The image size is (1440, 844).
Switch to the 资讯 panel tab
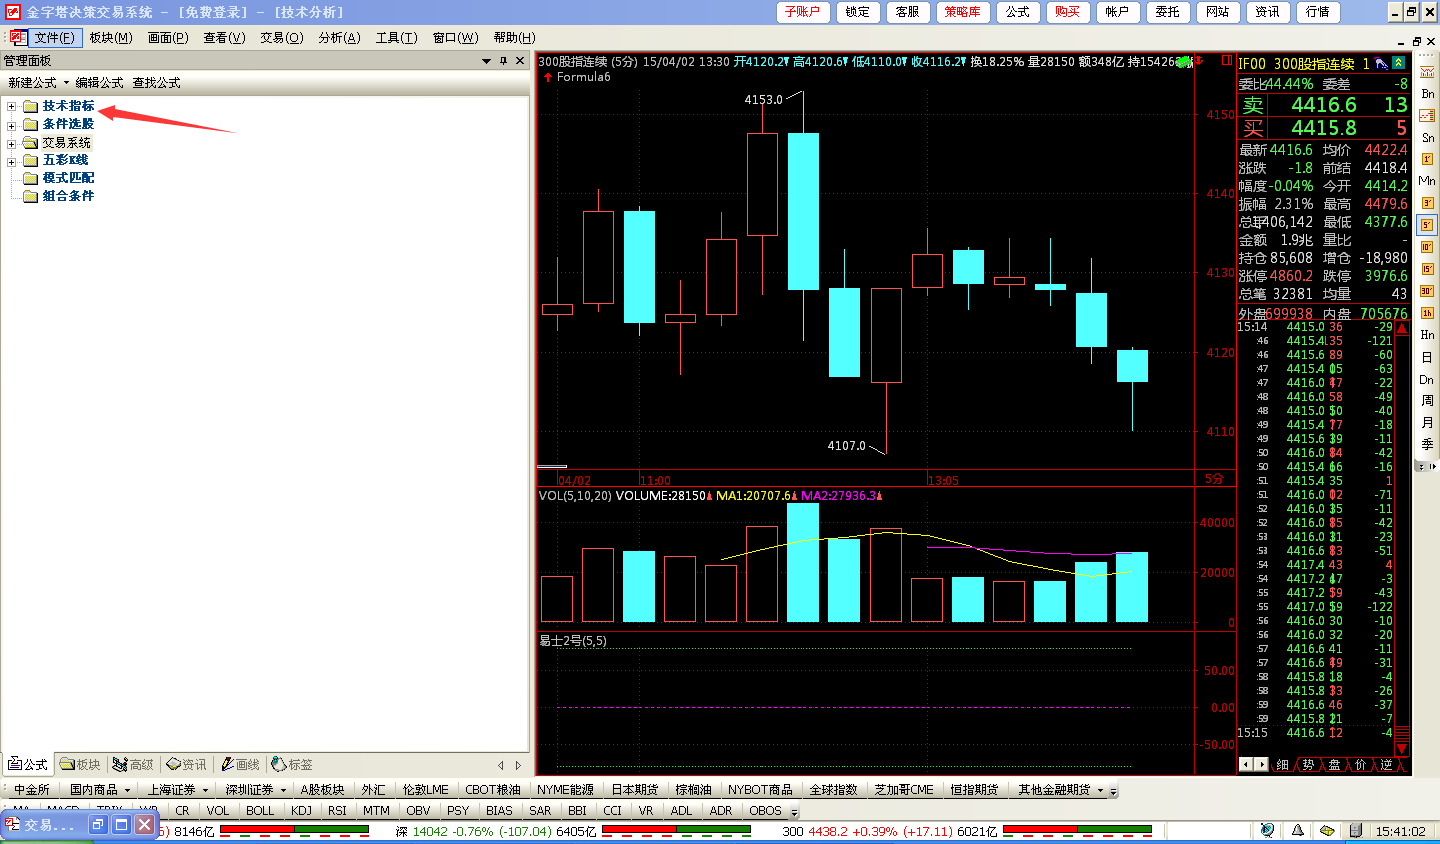(187, 764)
